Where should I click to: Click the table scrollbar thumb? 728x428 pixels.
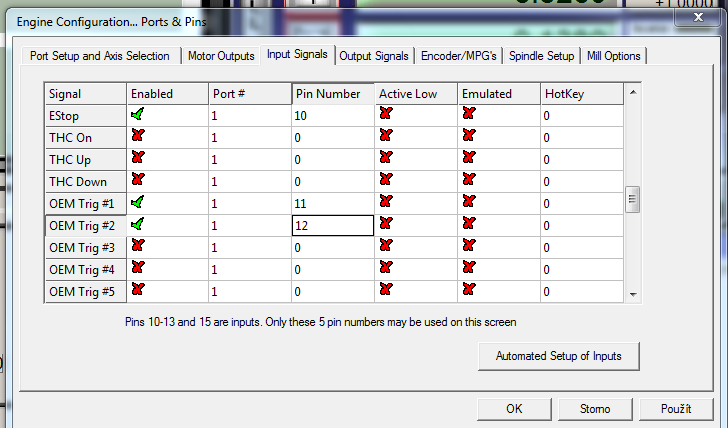pyautogui.click(x=632, y=199)
